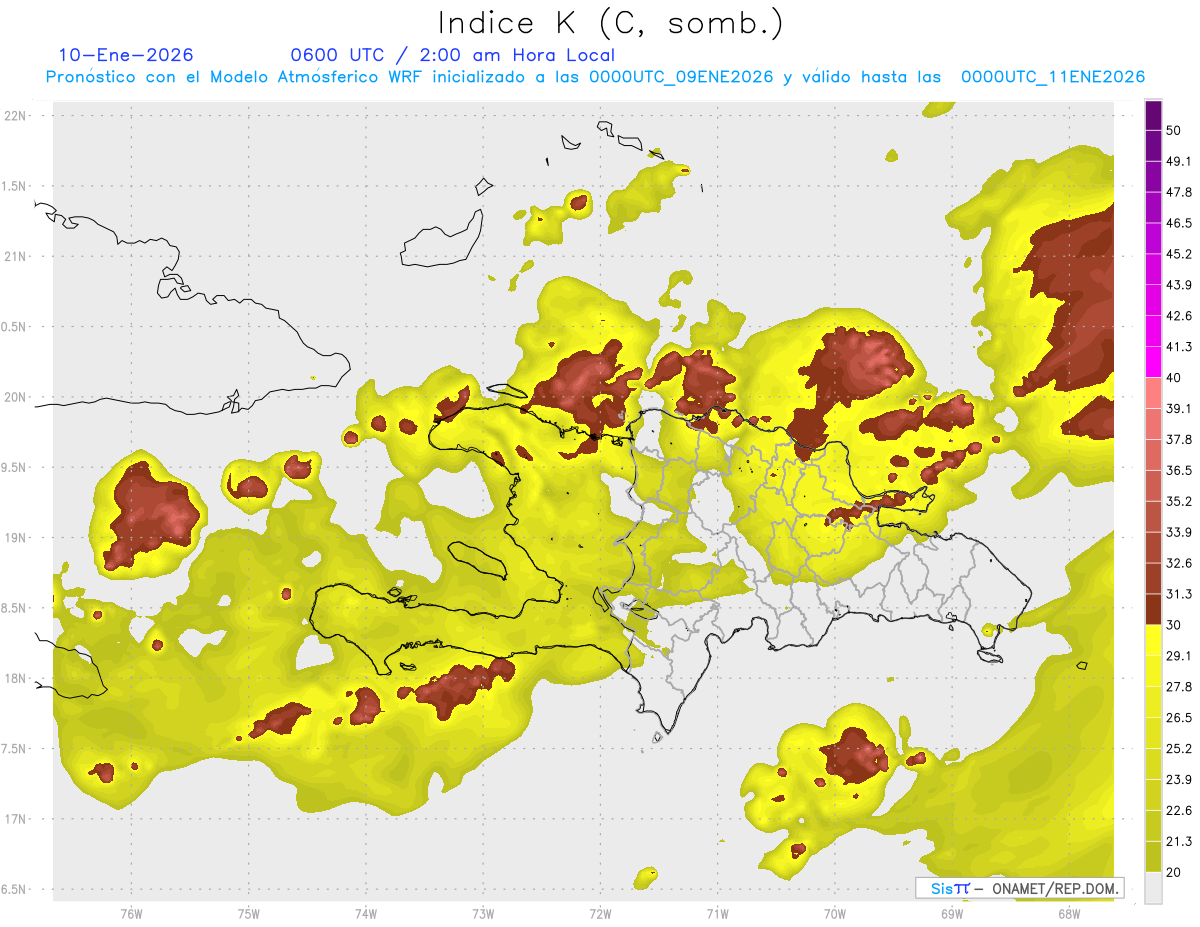Click the '27.8' value on the color scale
Image resolution: width=1200 pixels, height=927 pixels.
tap(1179, 687)
